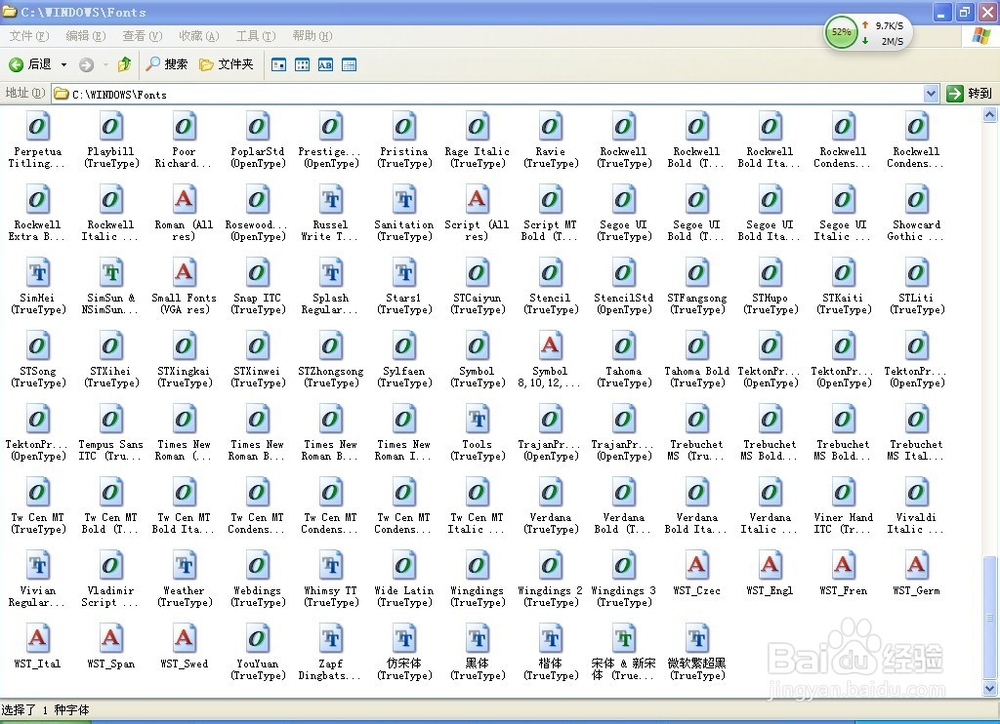Click the scrollbar down arrow
This screenshot has height=724, width=1000.
pos(990,689)
